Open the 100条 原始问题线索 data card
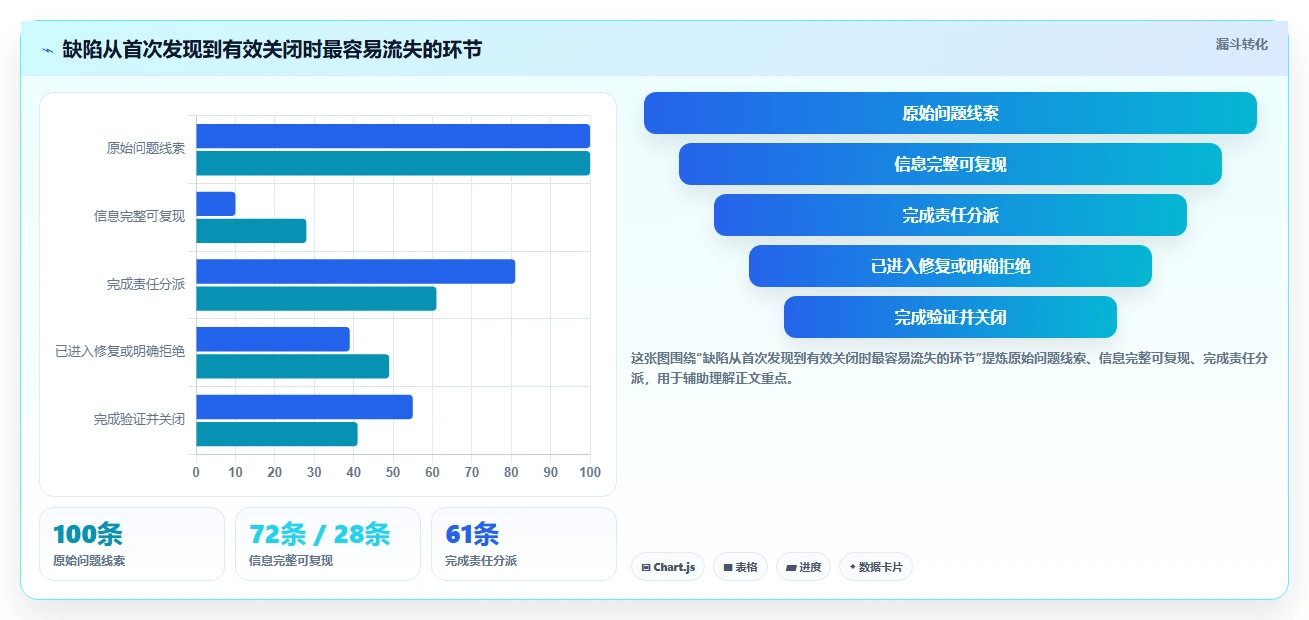The image size is (1309, 620). (x=132, y=544)
